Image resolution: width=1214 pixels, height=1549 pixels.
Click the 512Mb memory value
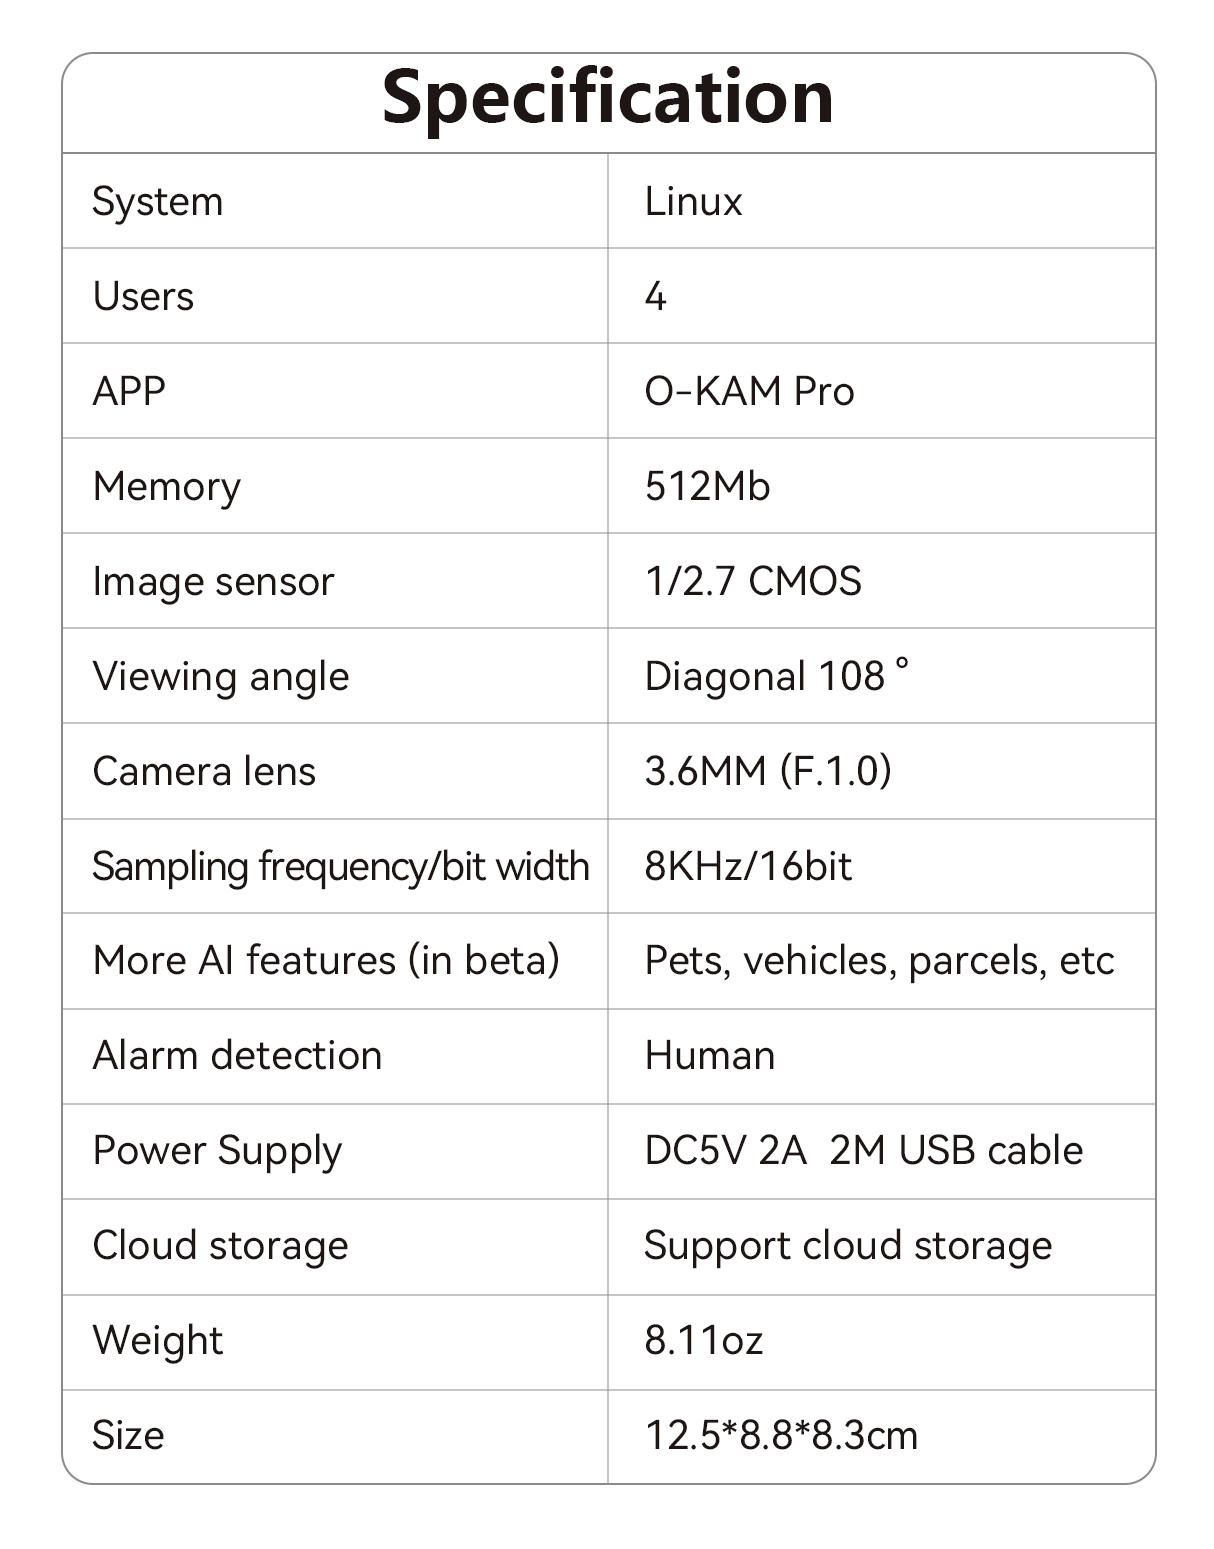[x=707, y=487]
